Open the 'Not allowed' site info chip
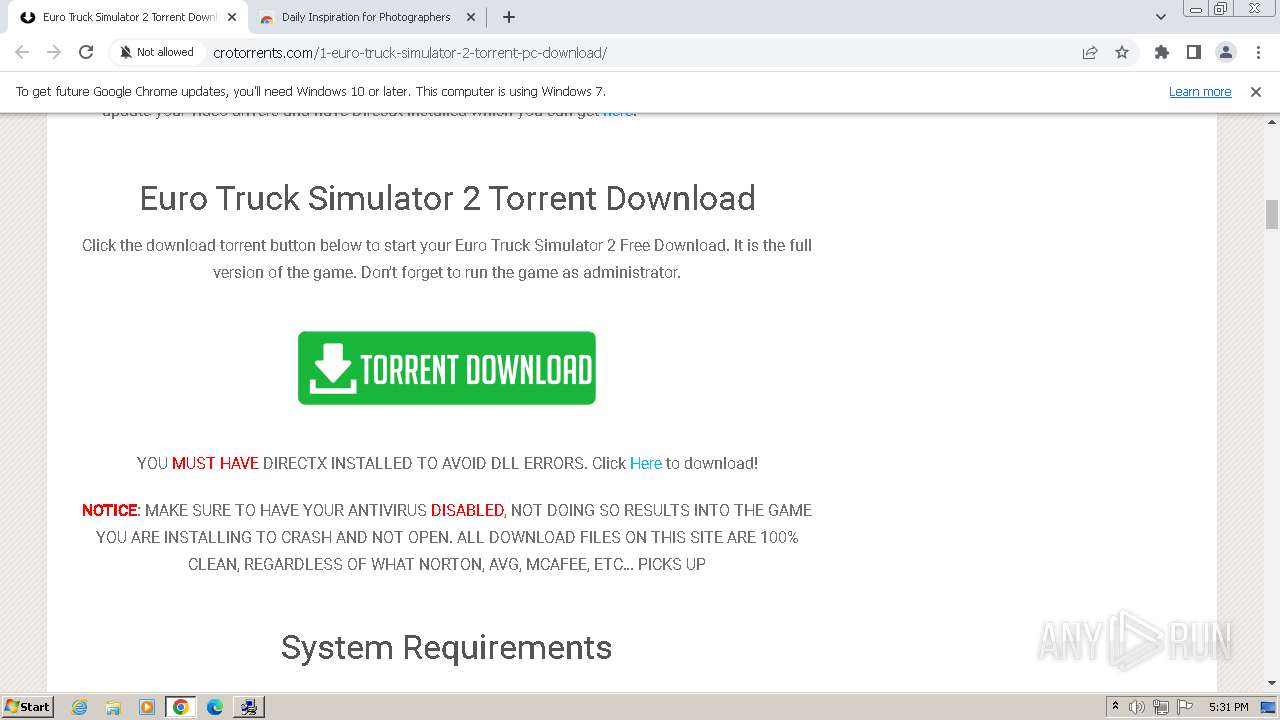The height and width of the screenshot is (720, 1280). click(x=156, y=52)
